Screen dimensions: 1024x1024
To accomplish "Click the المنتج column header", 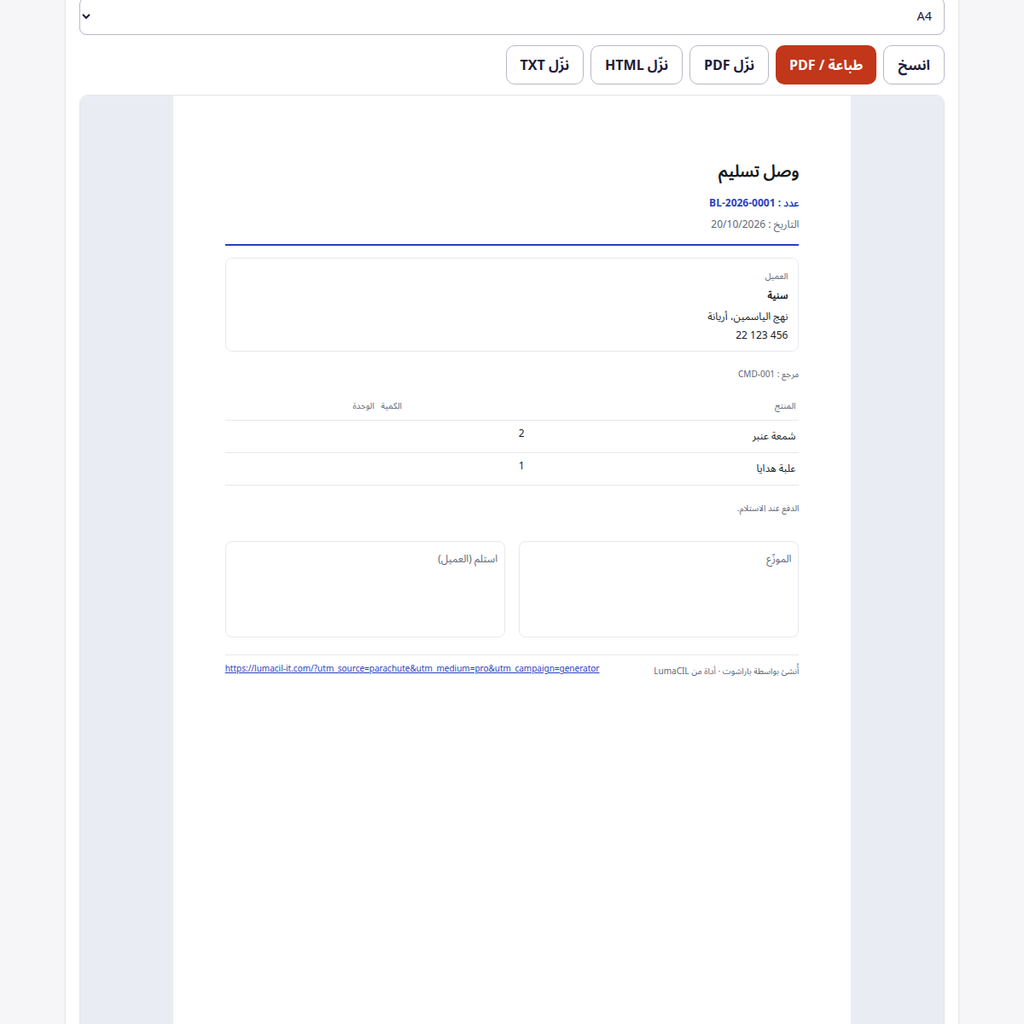I will pyautogui.click(x=784, y=406).
